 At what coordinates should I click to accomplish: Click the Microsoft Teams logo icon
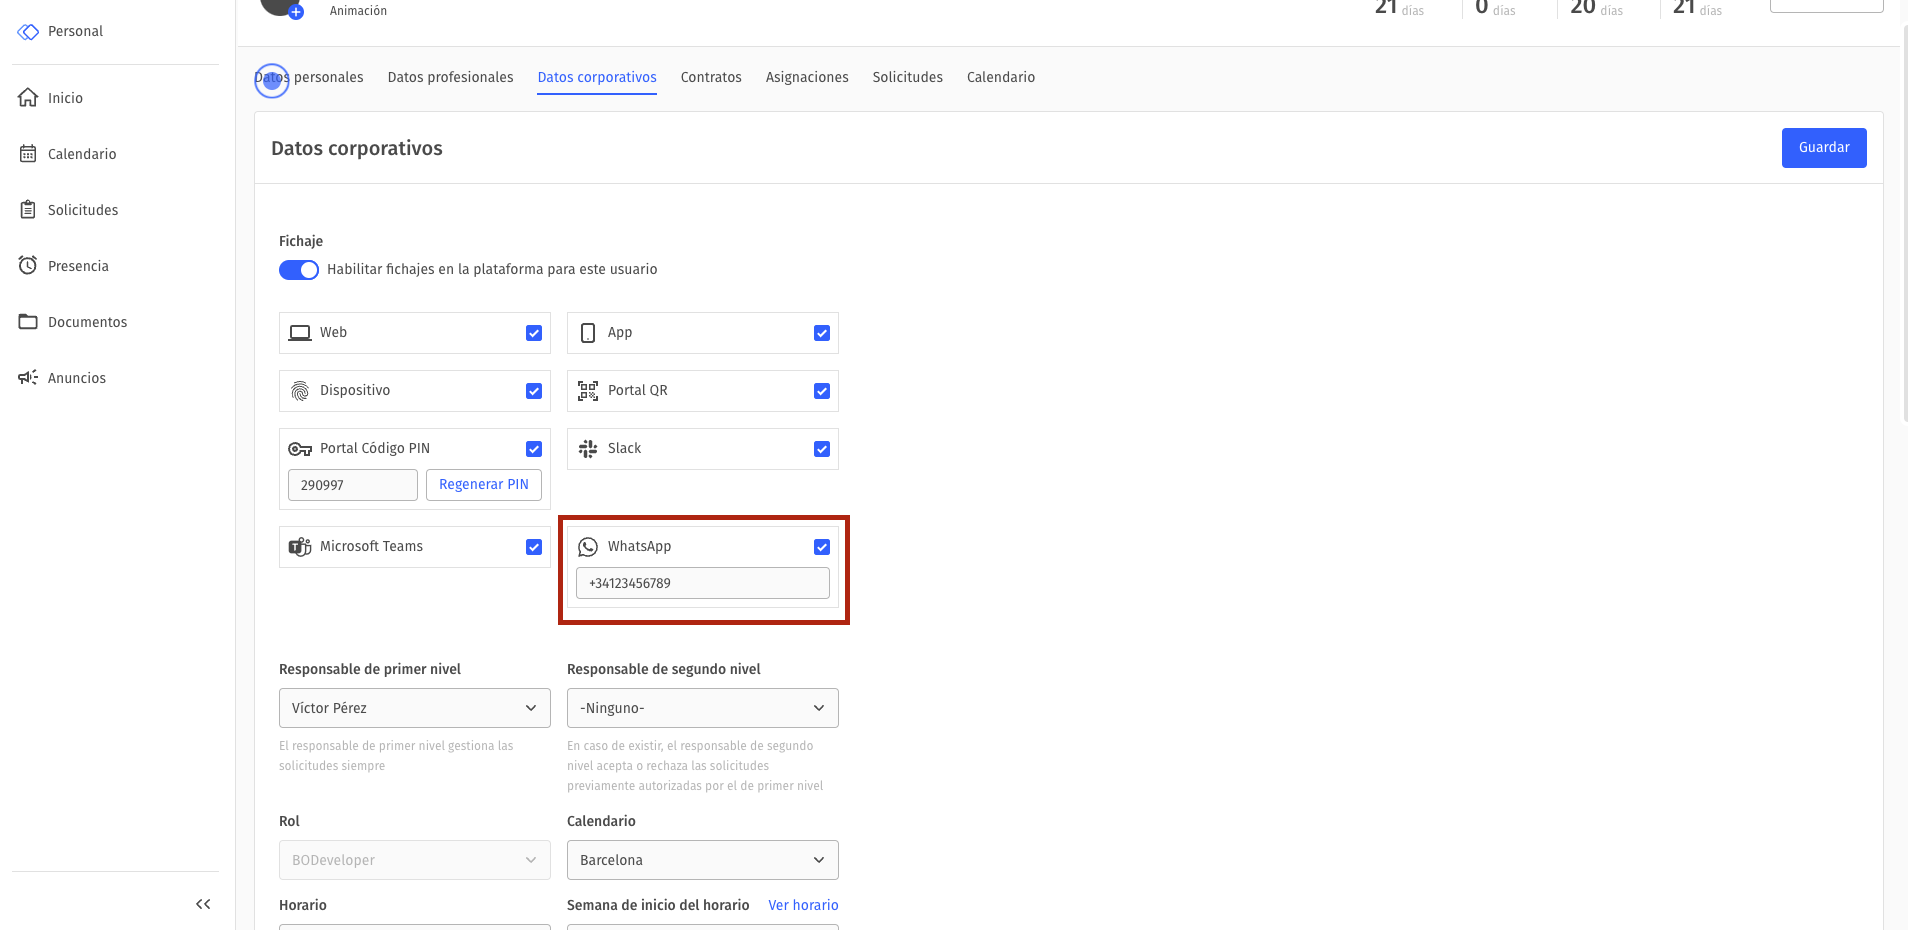click(300, 547)
